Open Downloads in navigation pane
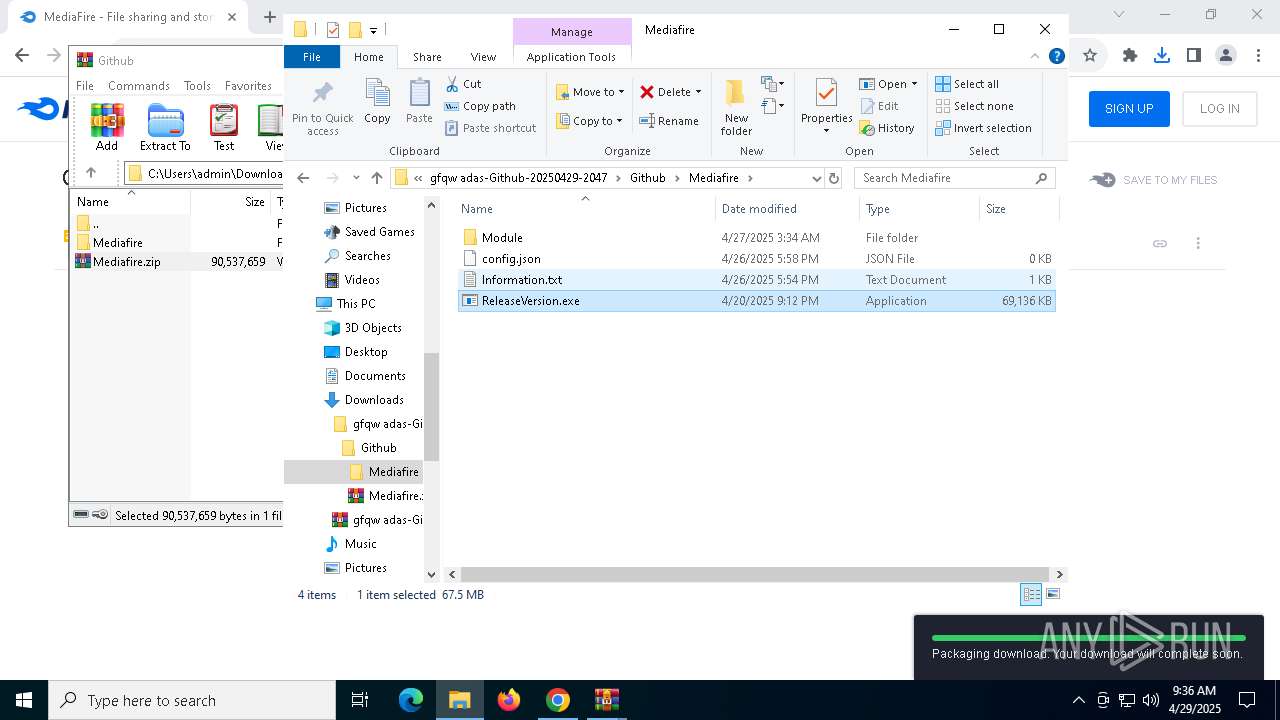This screenshot has width=1280, height=720. pos(374,400)
